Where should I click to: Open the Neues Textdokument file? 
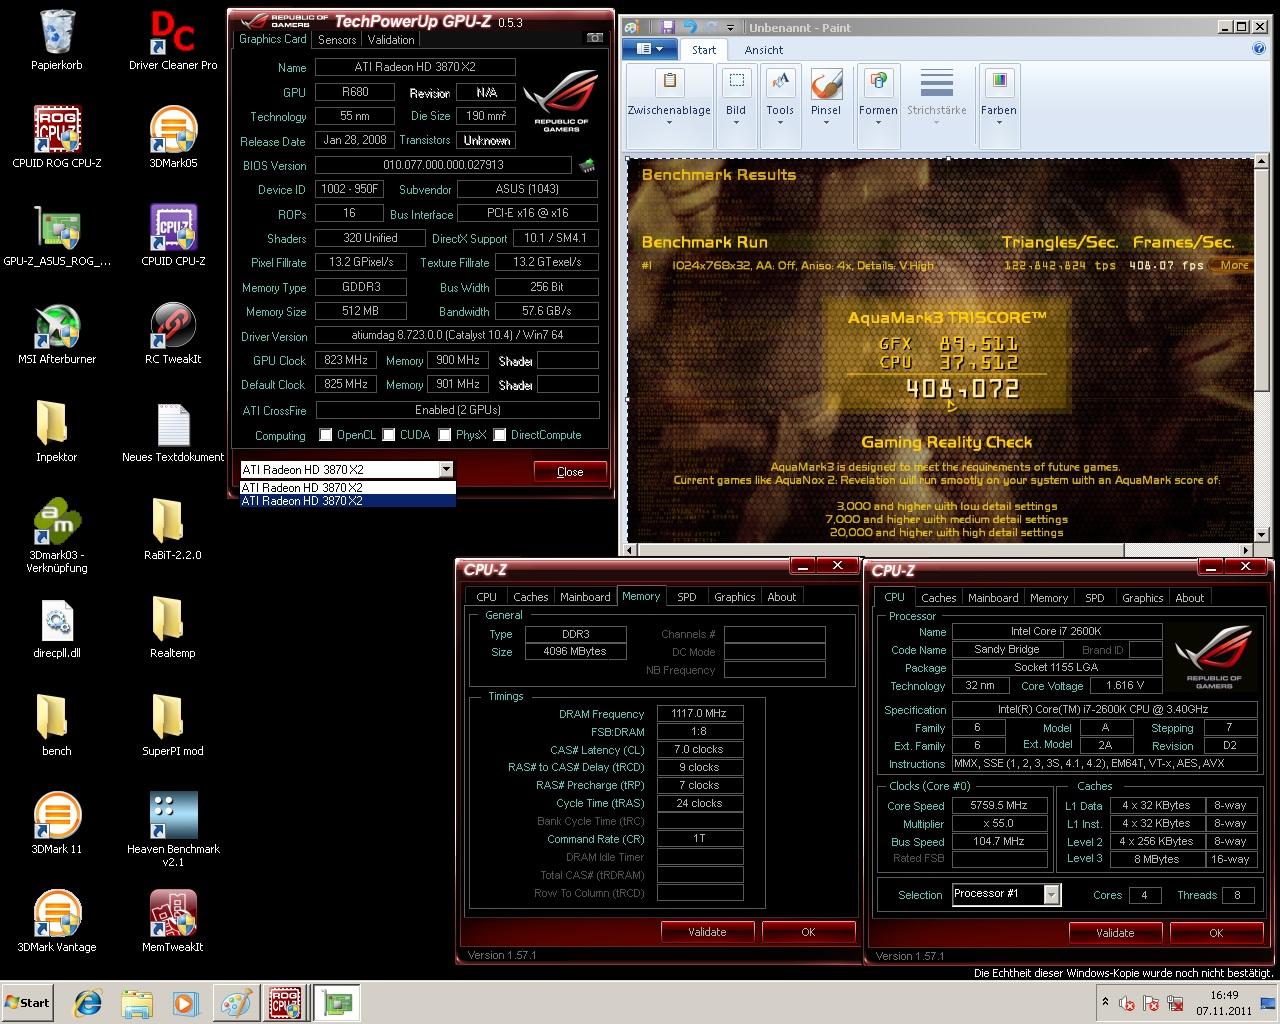[172, 432]
